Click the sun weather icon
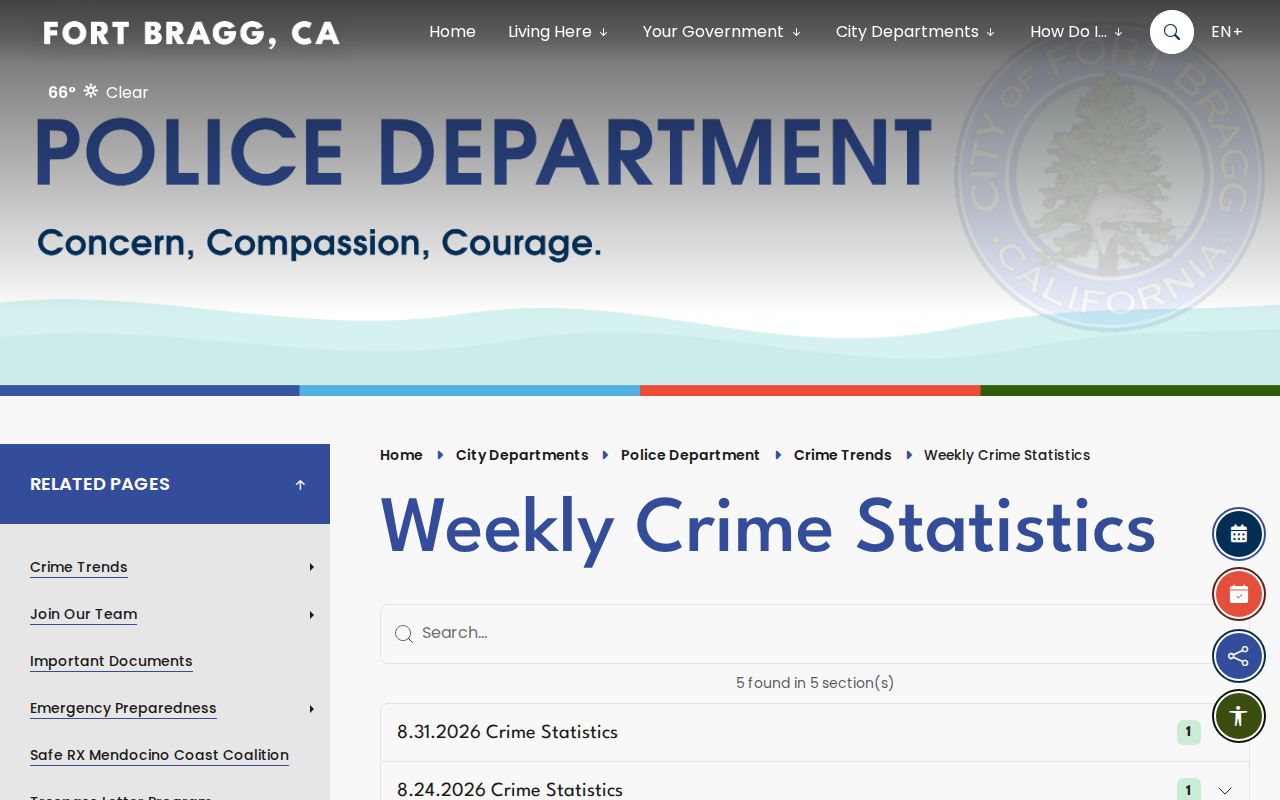 (x=91, y=91)
